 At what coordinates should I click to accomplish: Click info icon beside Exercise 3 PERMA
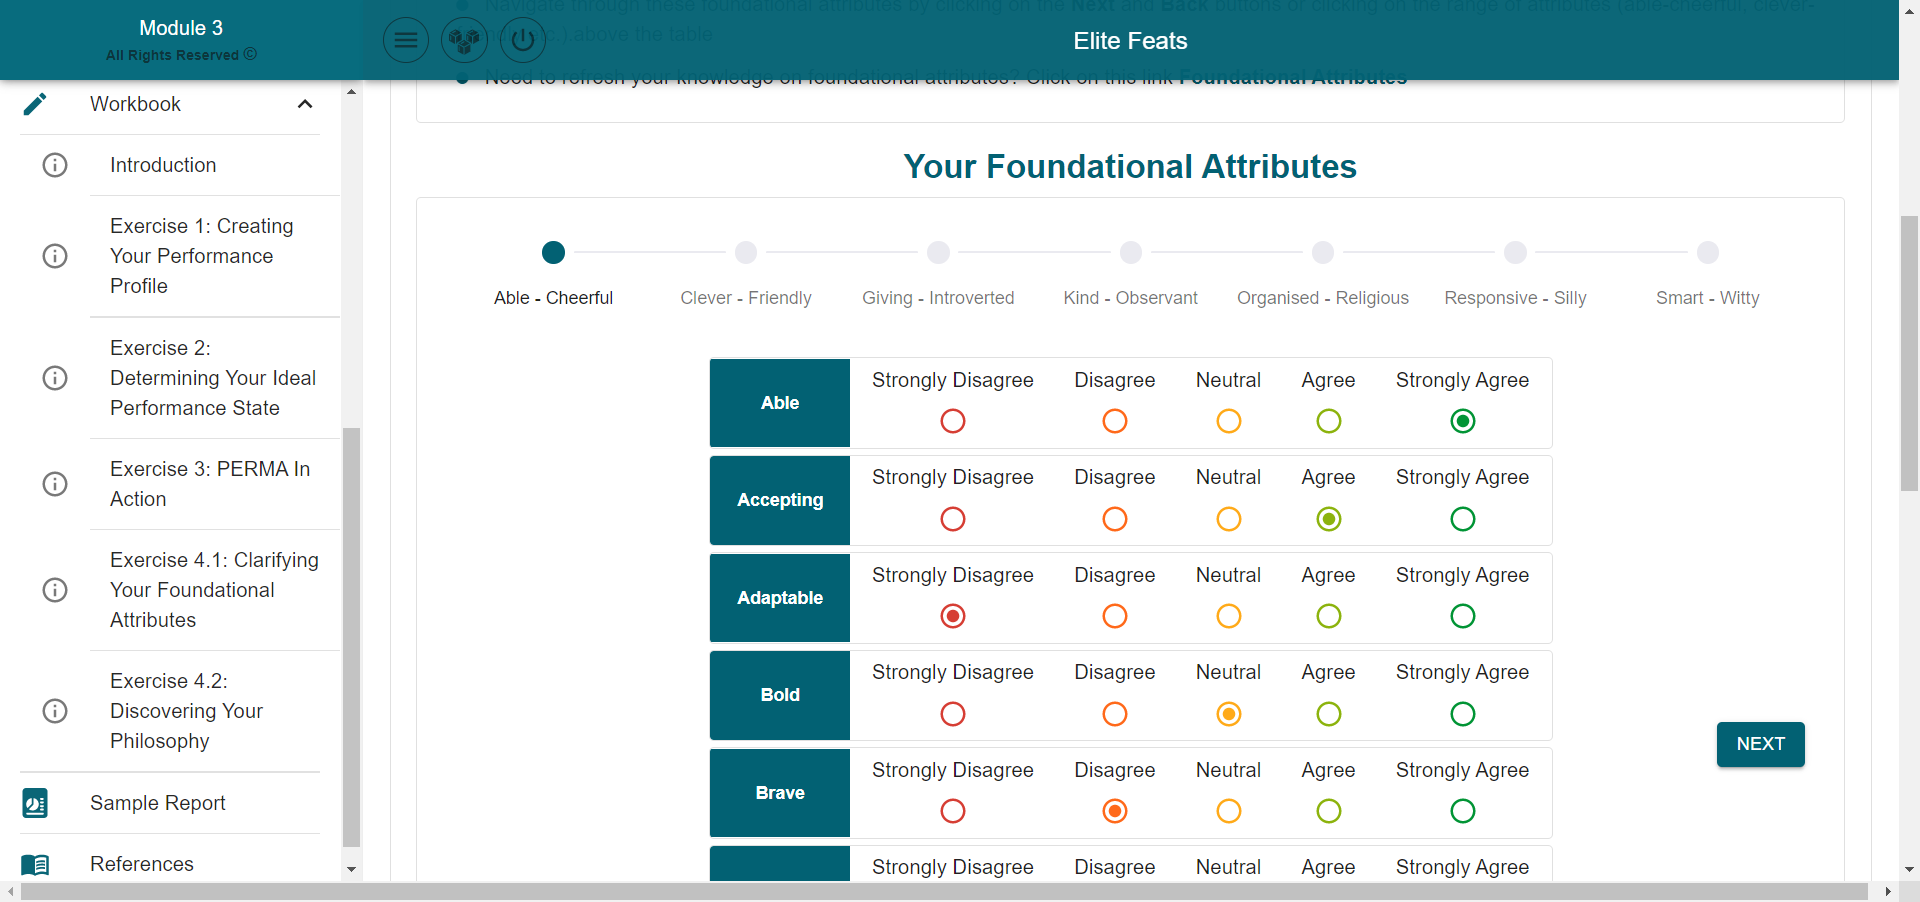[55, 484]
